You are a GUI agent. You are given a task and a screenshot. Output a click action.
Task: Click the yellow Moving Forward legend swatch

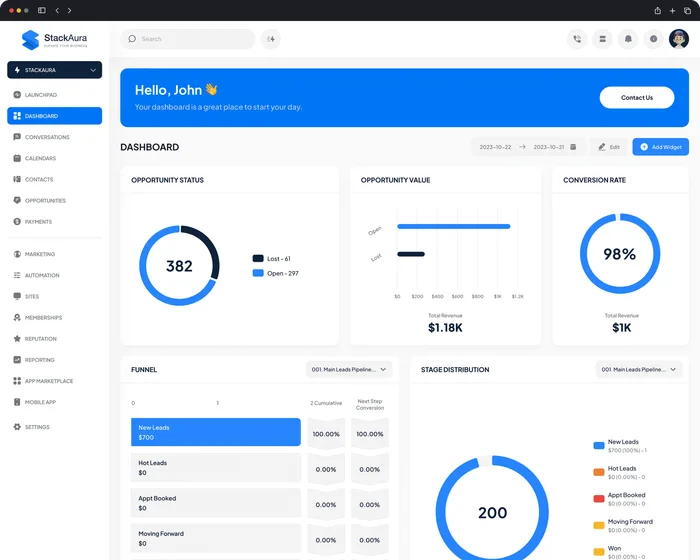click(x=599, y=525)
